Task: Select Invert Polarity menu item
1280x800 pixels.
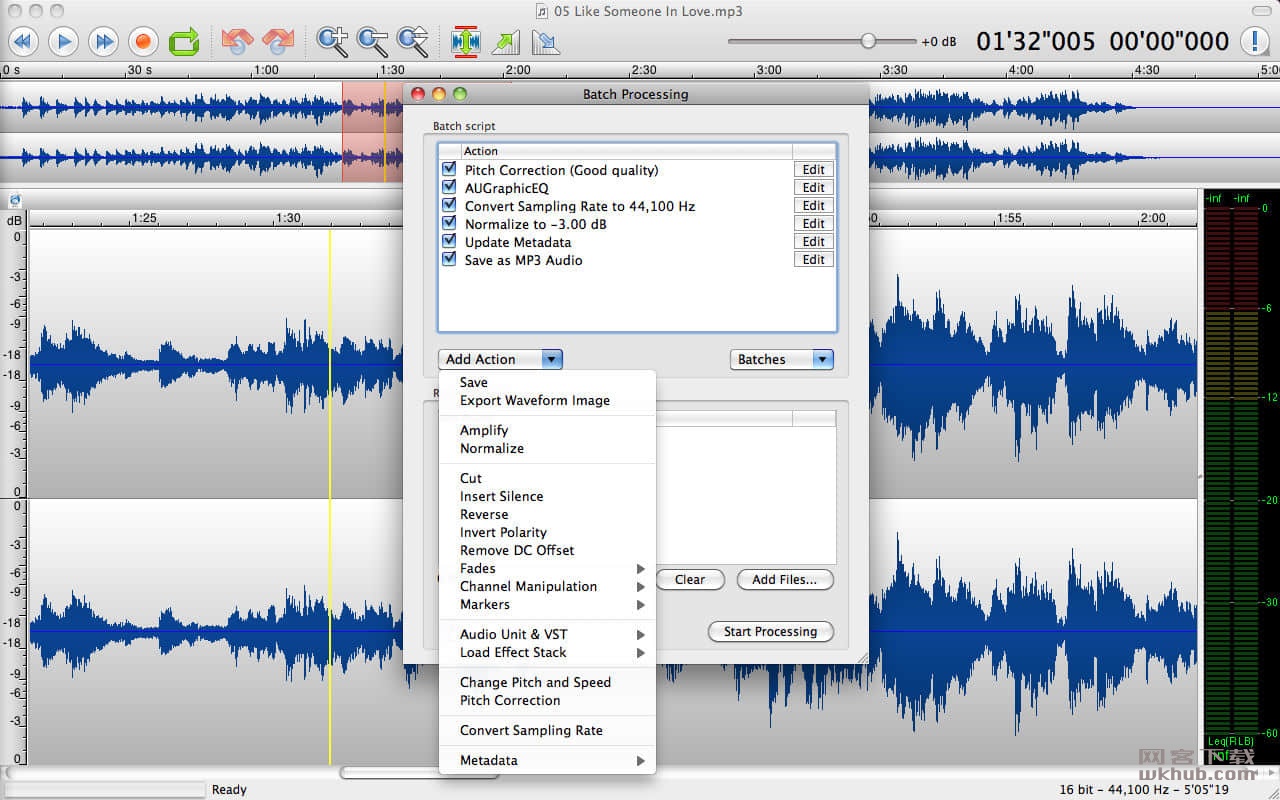Action: pyautogui.click(x=547, y=532)
